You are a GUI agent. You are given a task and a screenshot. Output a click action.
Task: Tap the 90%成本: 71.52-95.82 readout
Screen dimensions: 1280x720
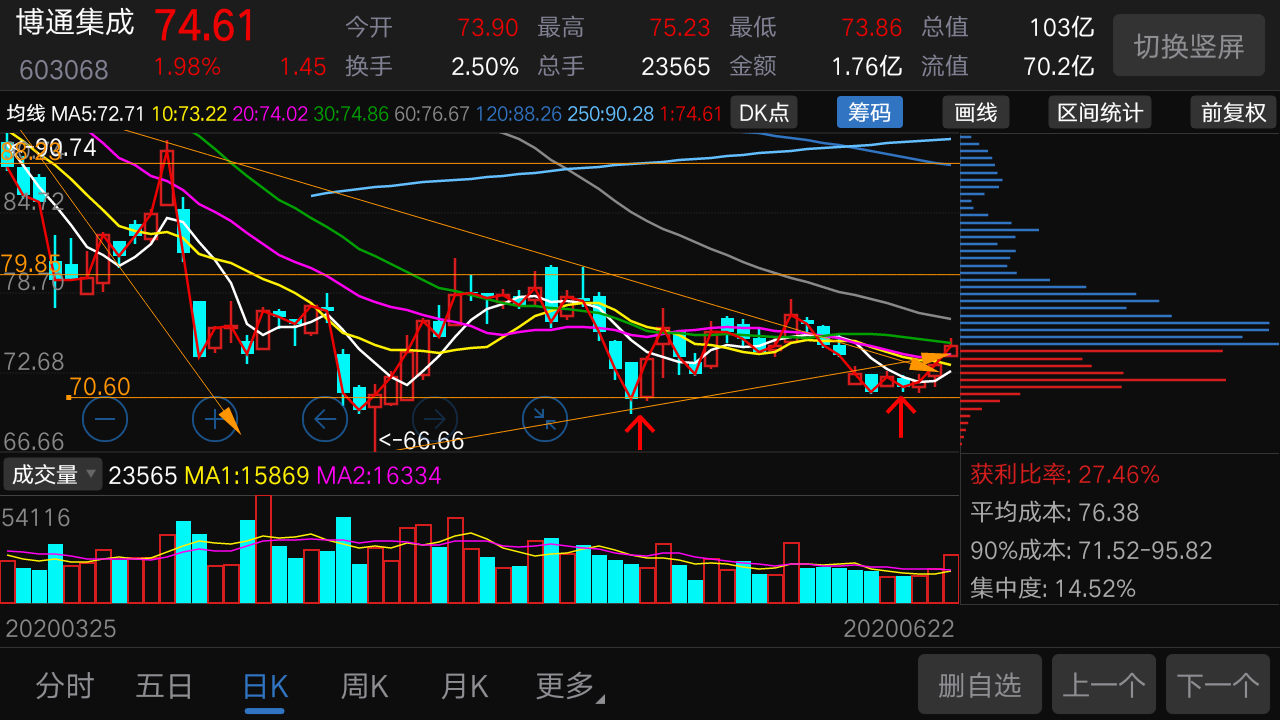[x=1091, y=550]
